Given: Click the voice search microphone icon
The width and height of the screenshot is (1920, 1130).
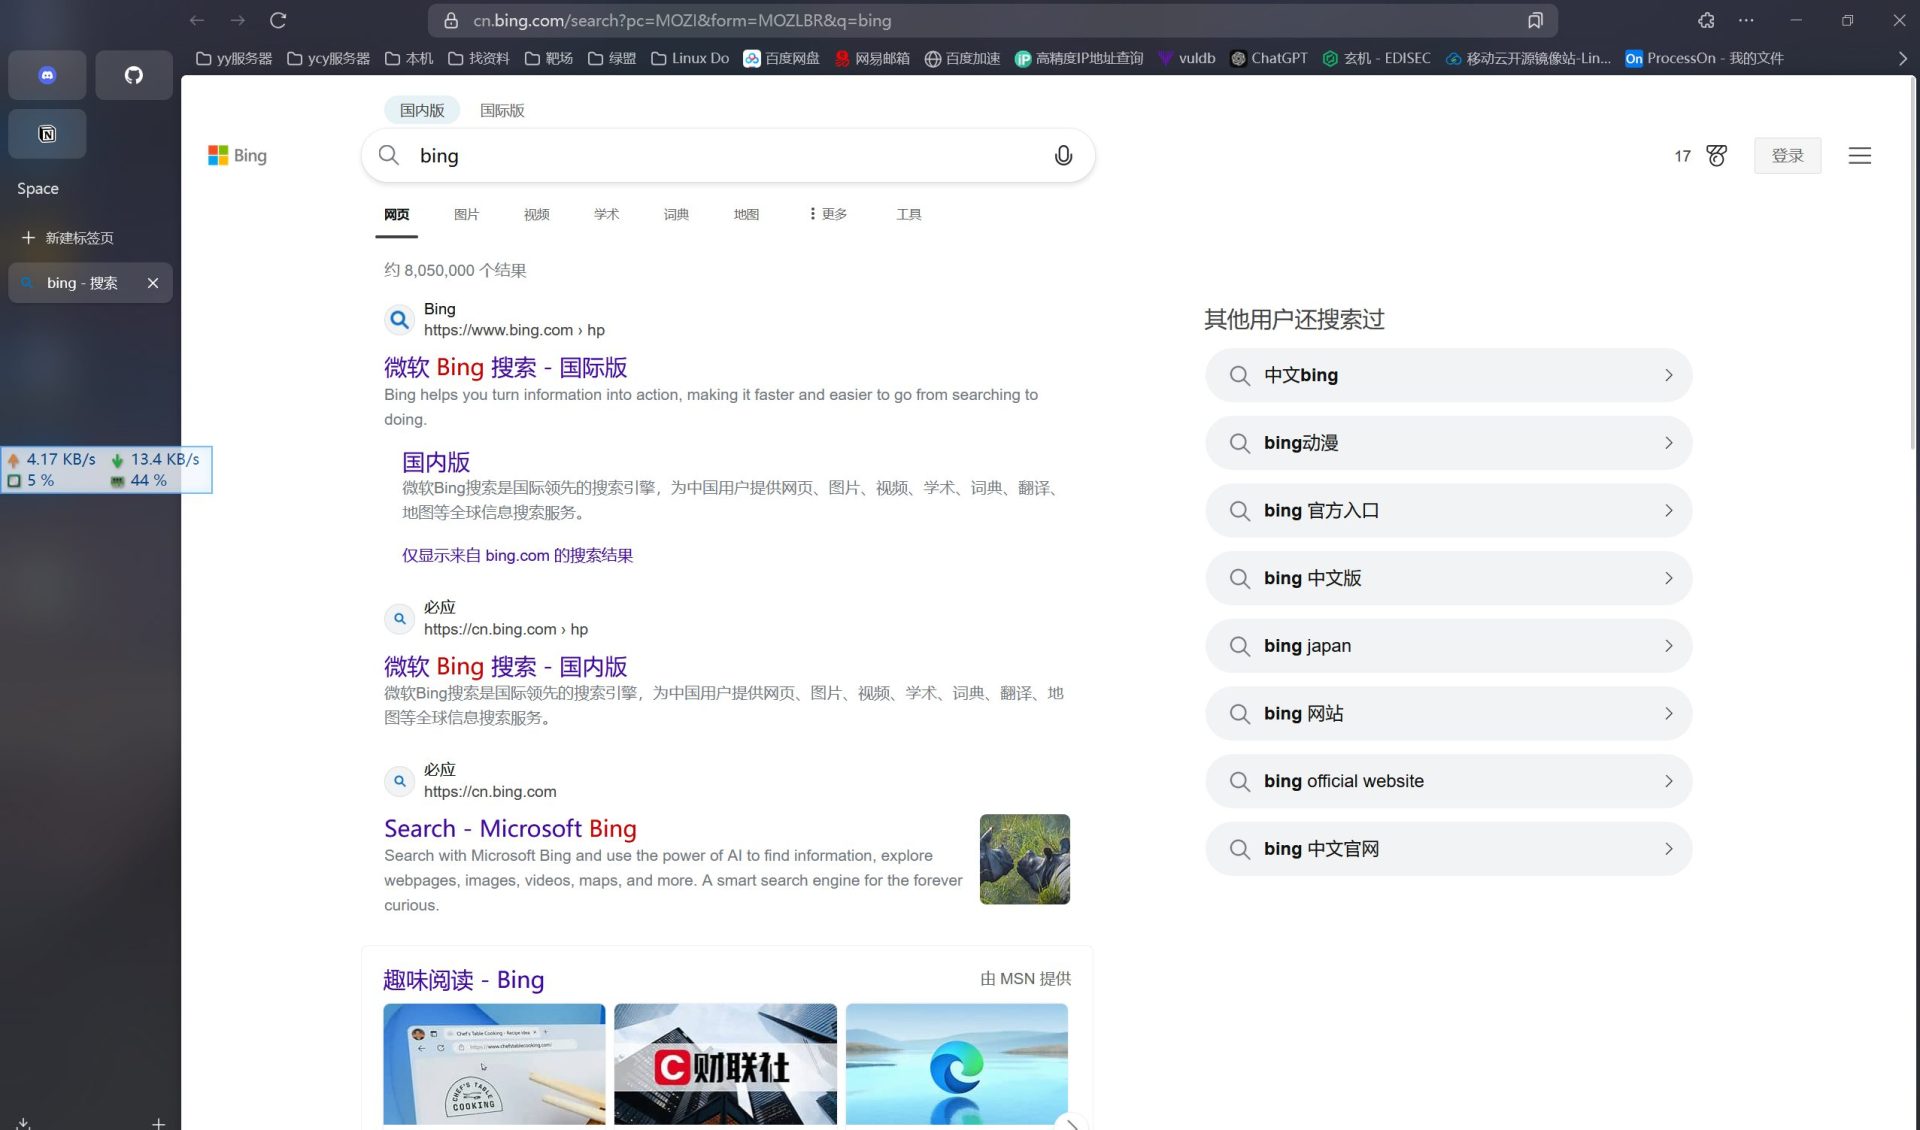Looking at the screenshot, I should [1063, 155].
